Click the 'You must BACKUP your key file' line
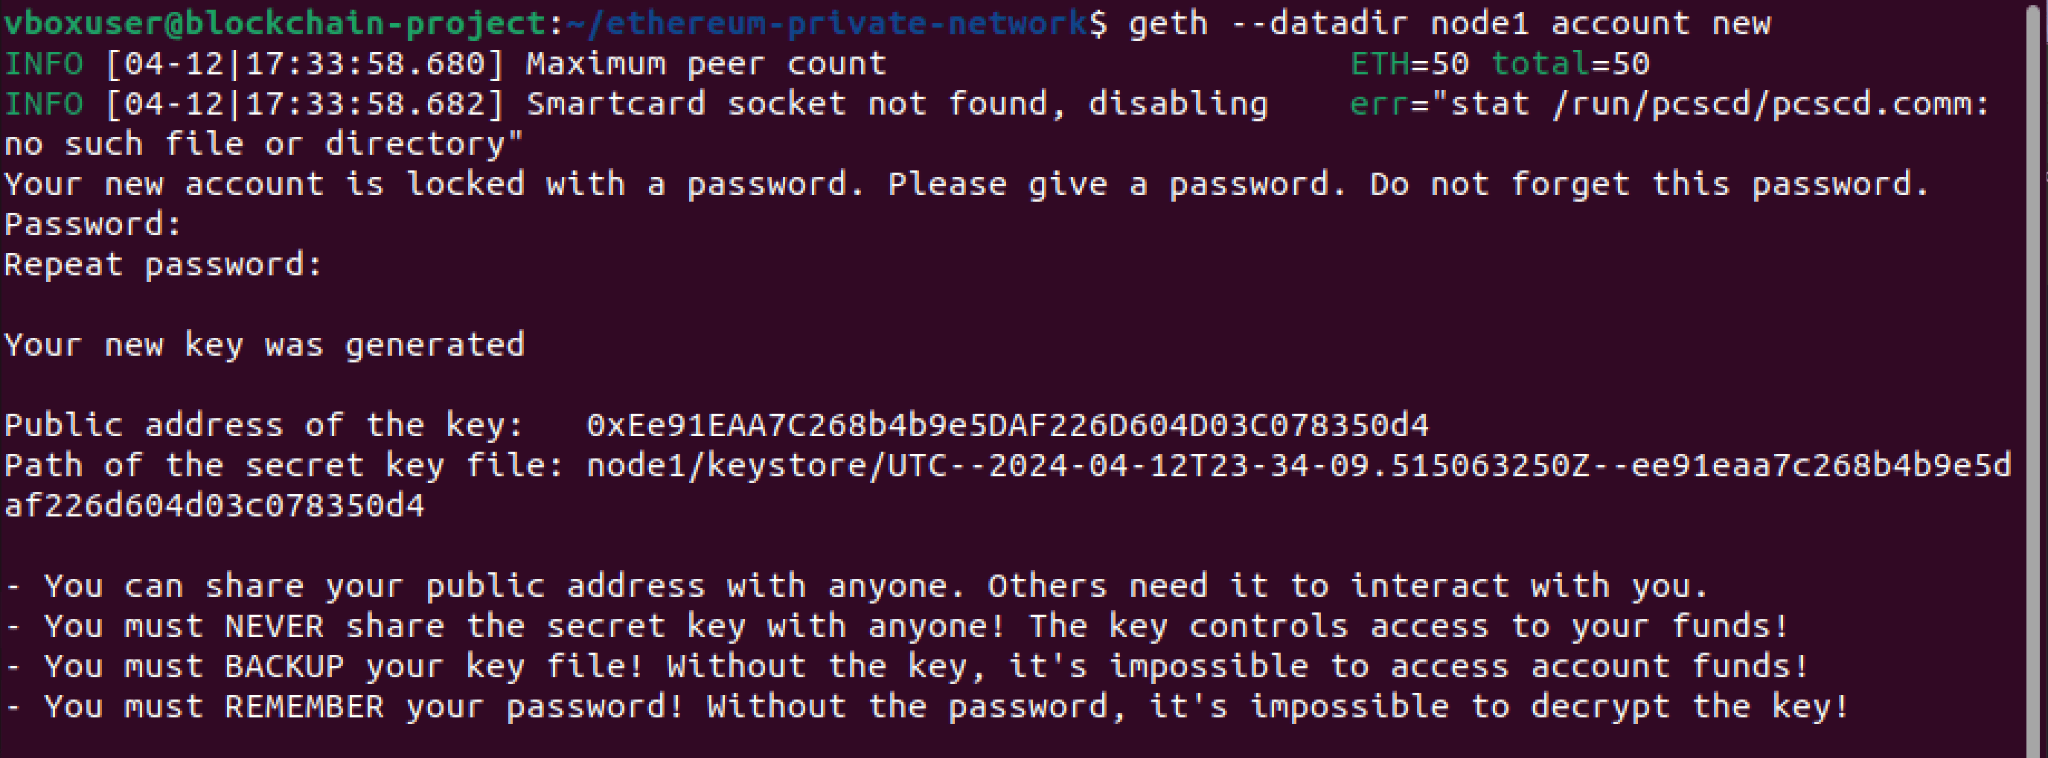Screen dimensions: 2048x758 pos(907,666)
